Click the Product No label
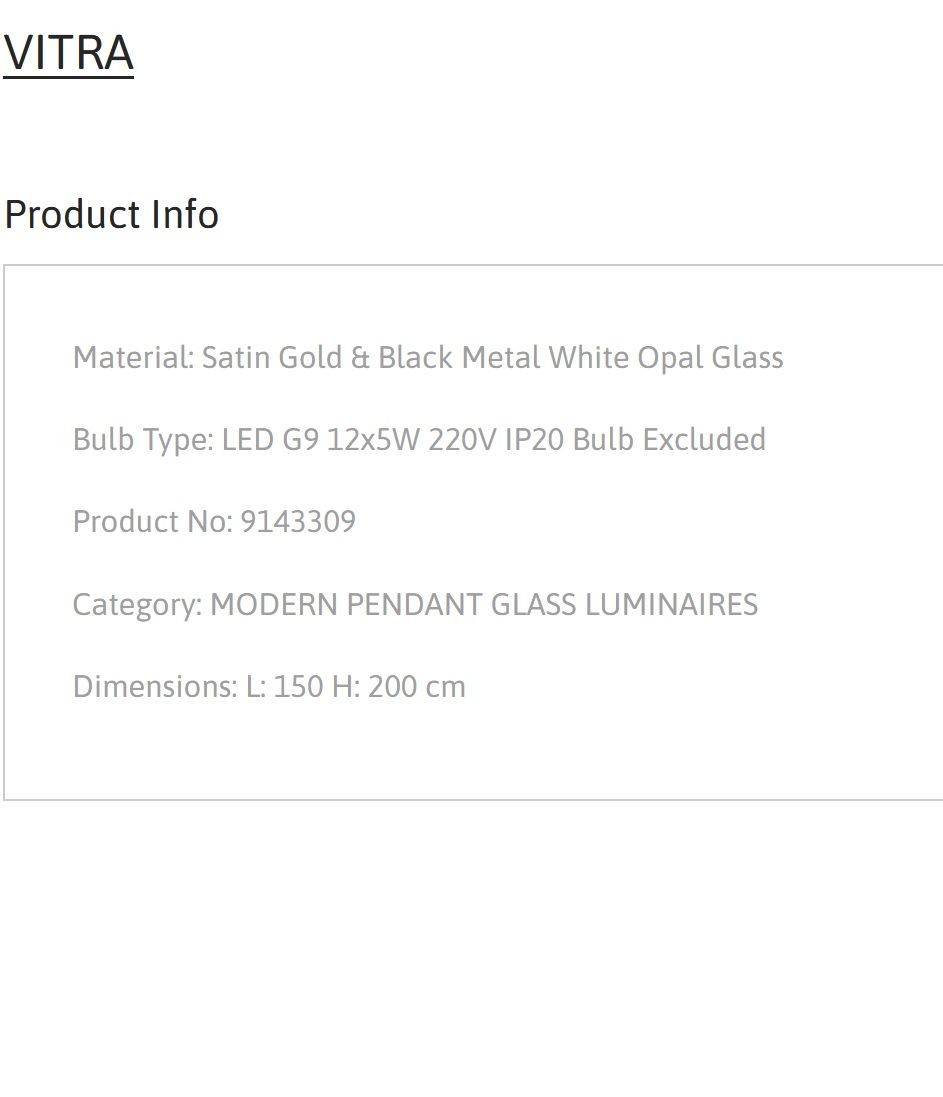 [153, 522]
